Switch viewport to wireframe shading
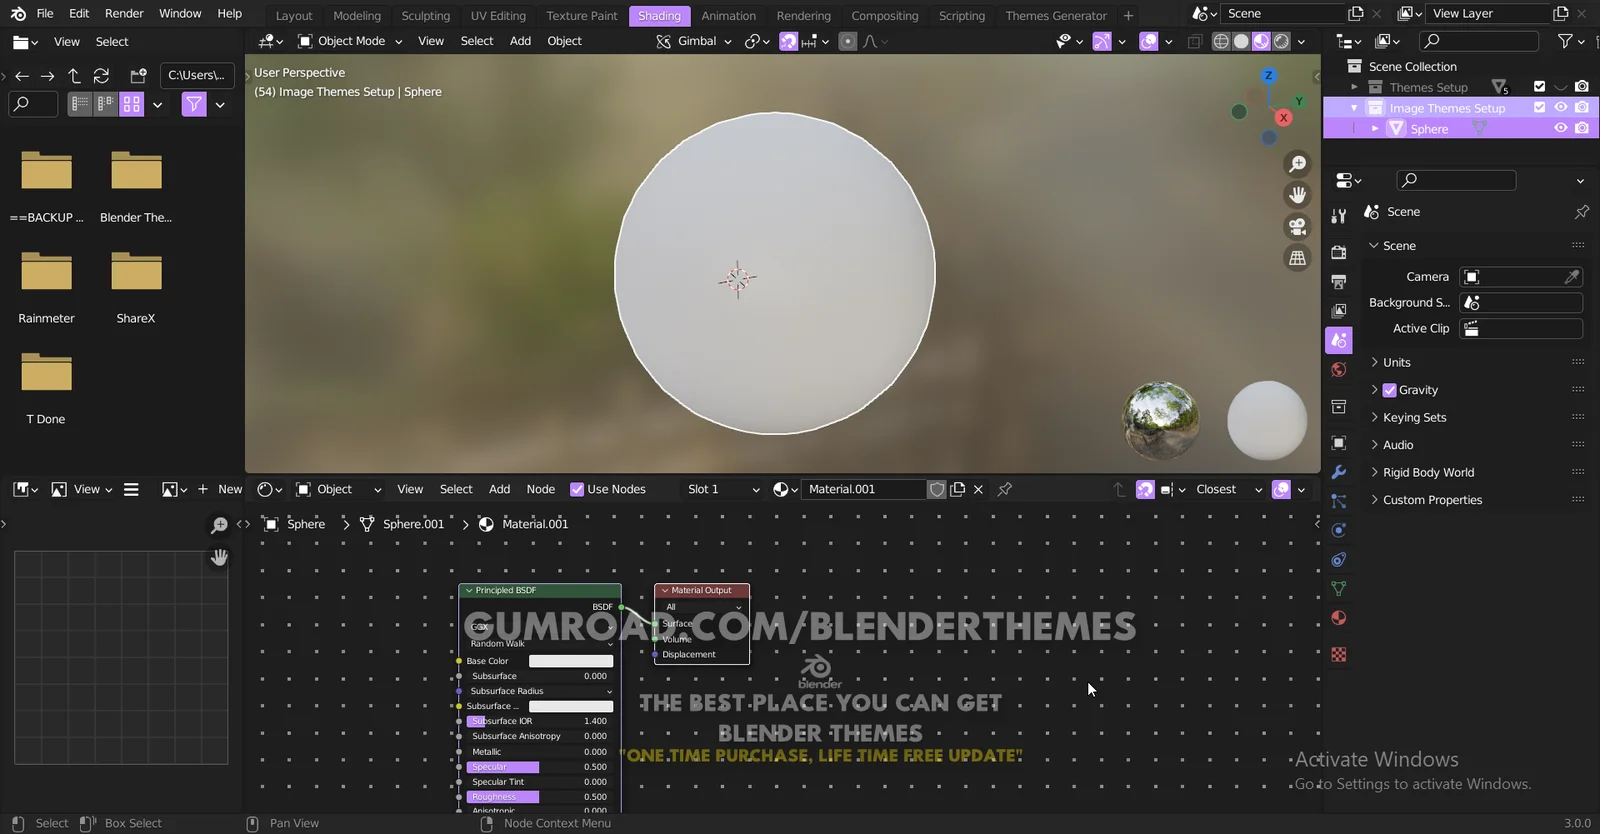This screenshot has width=1600, height=834. coord(1221,41)
